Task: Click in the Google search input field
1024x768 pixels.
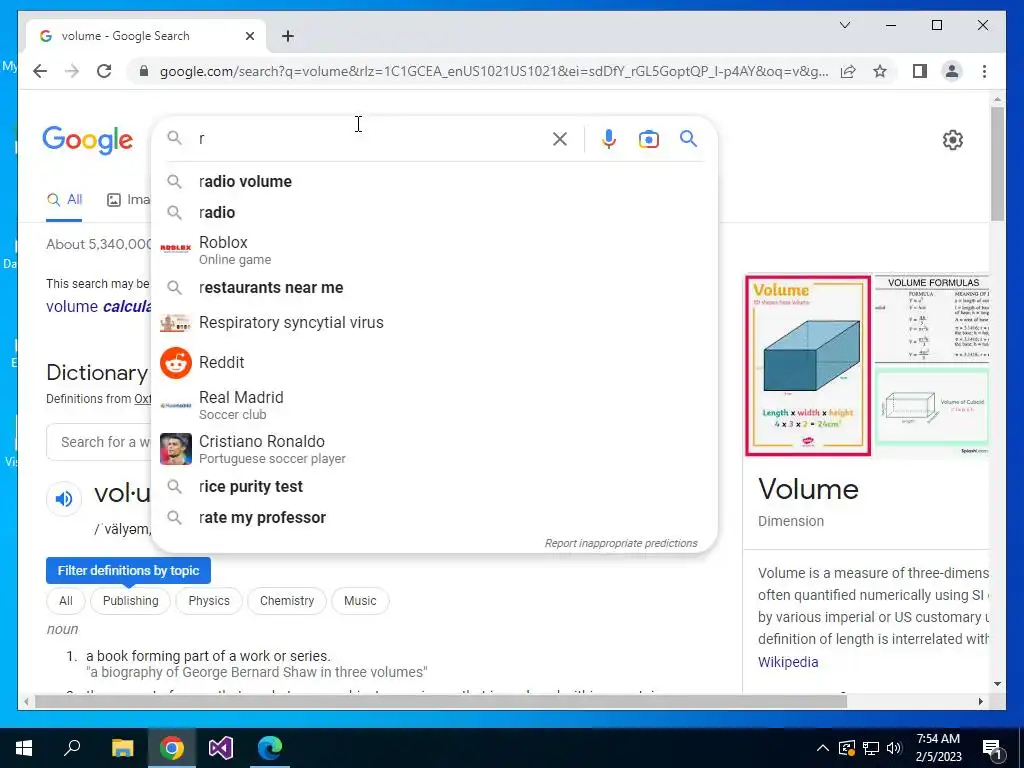Action: click(372, 139)
